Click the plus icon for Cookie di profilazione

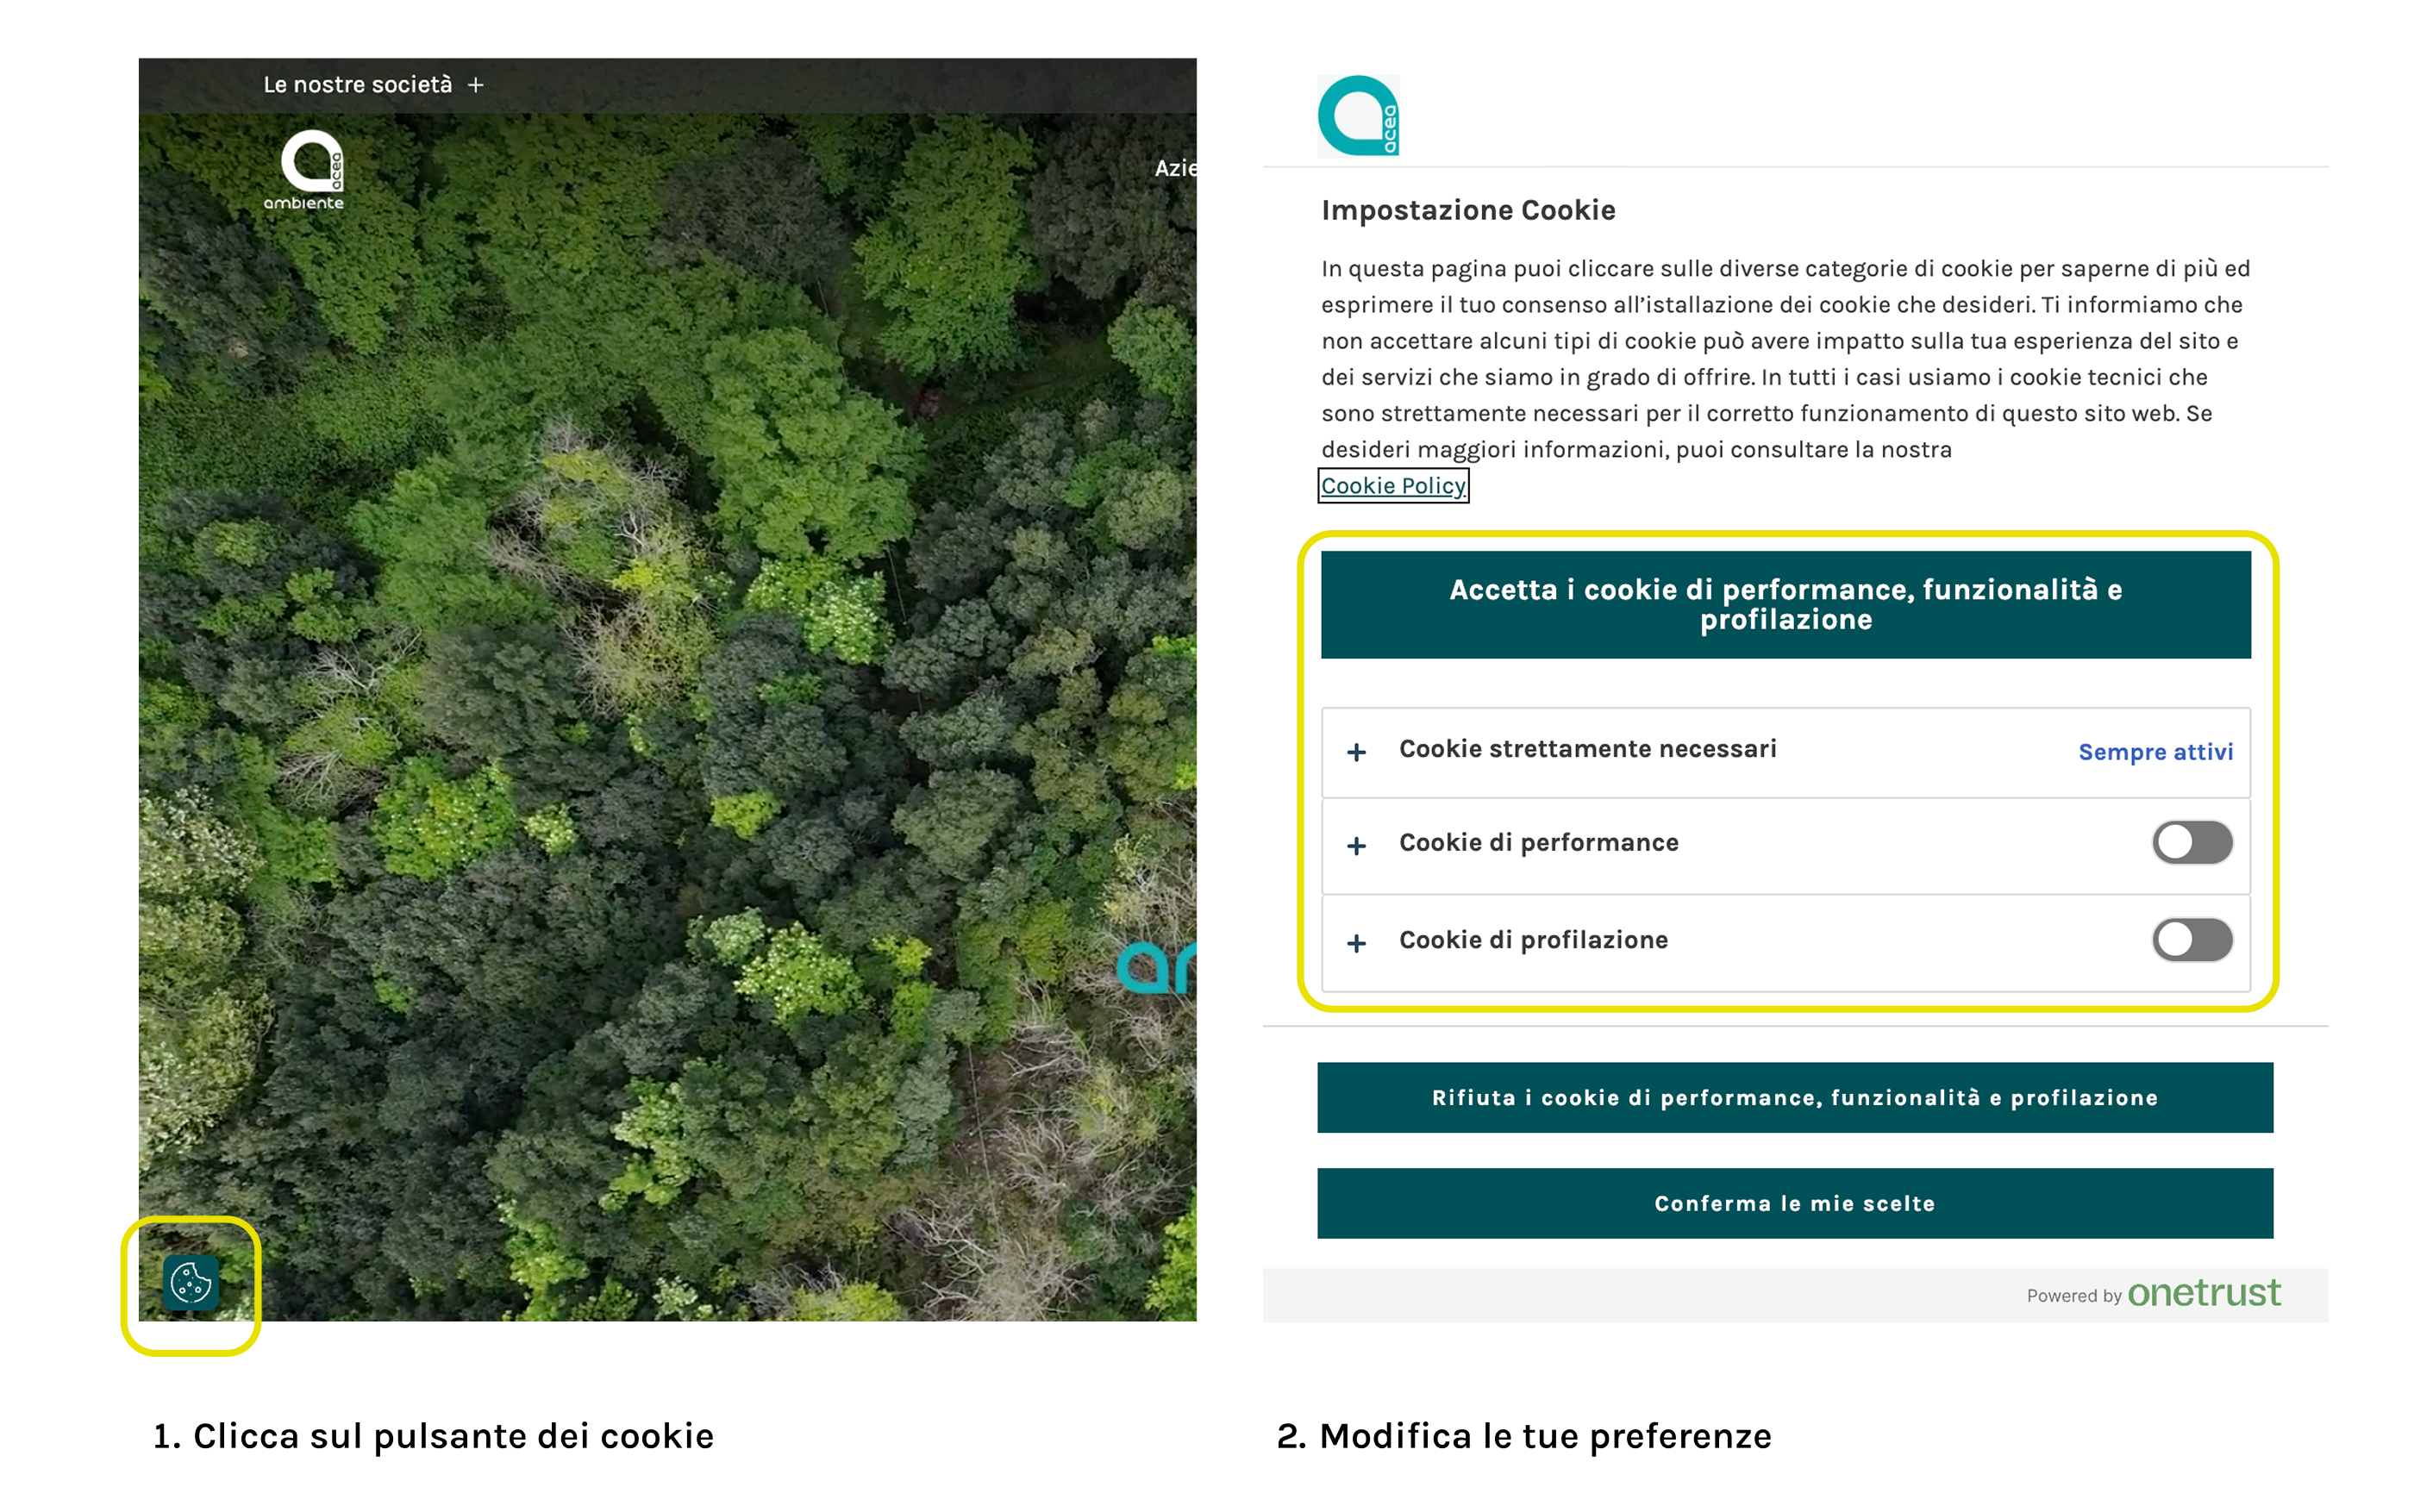tap(1356, 943)
